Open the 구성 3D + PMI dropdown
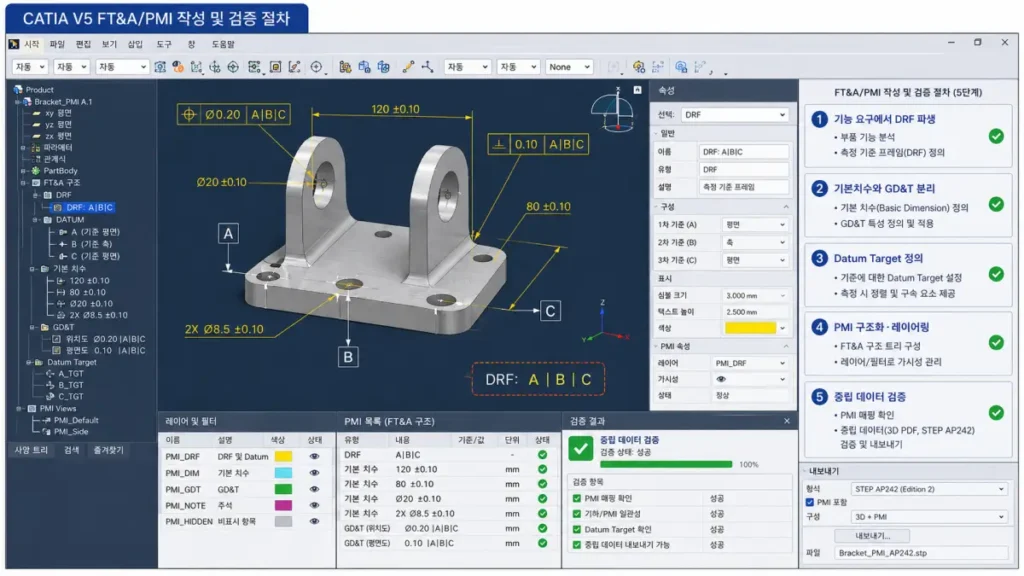The width and height of the screenshot is (1024, 576). (x=929, y=517)
